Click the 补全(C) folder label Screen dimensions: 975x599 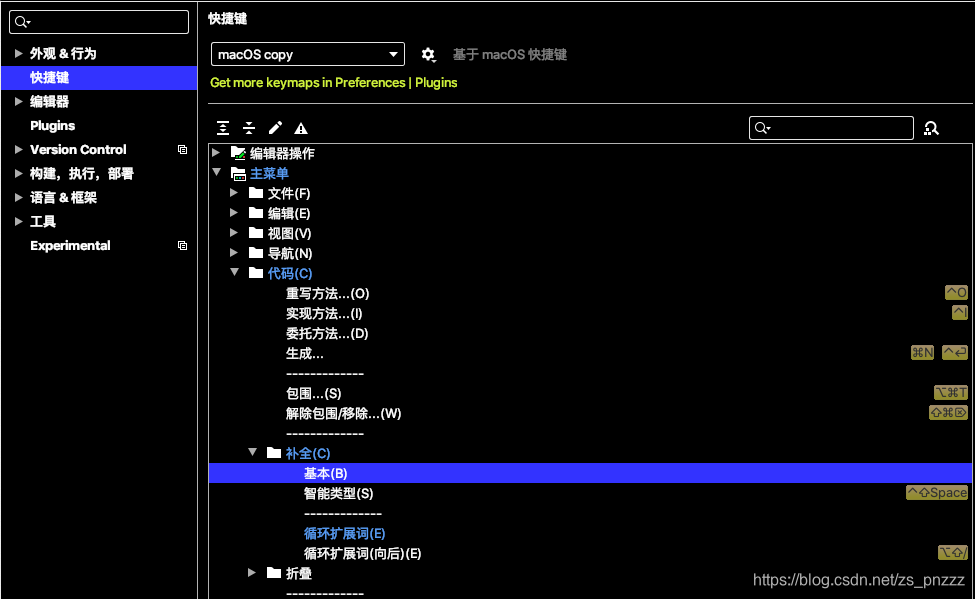tap(308, 453)
